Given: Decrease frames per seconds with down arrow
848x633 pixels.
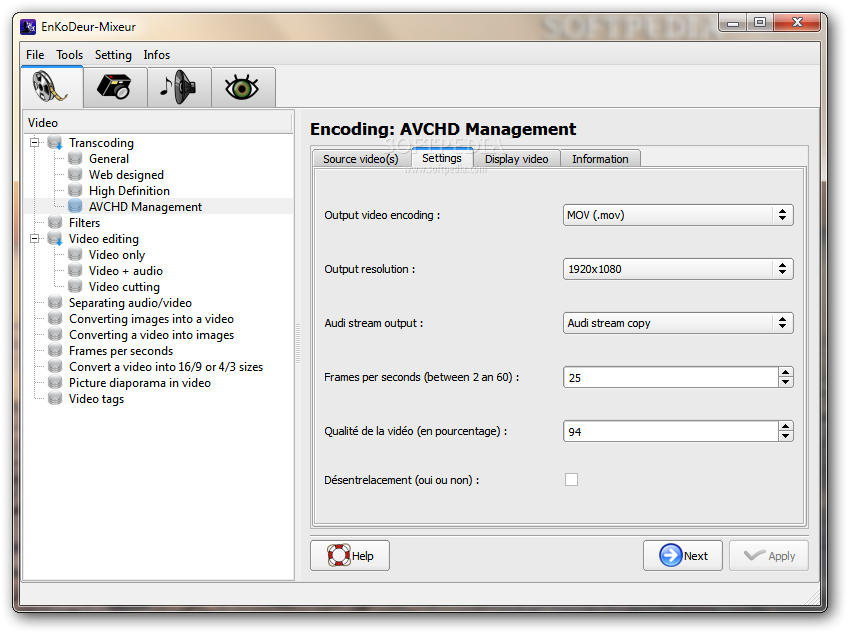Looking at the screenshot, I should tap(785, 383).
